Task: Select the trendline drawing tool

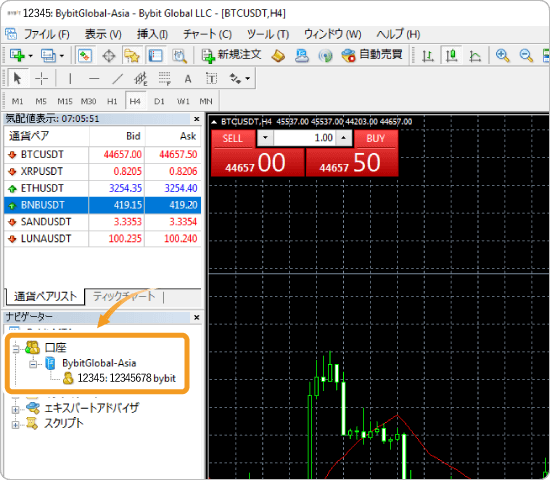Action: click(x=117, y=78)
